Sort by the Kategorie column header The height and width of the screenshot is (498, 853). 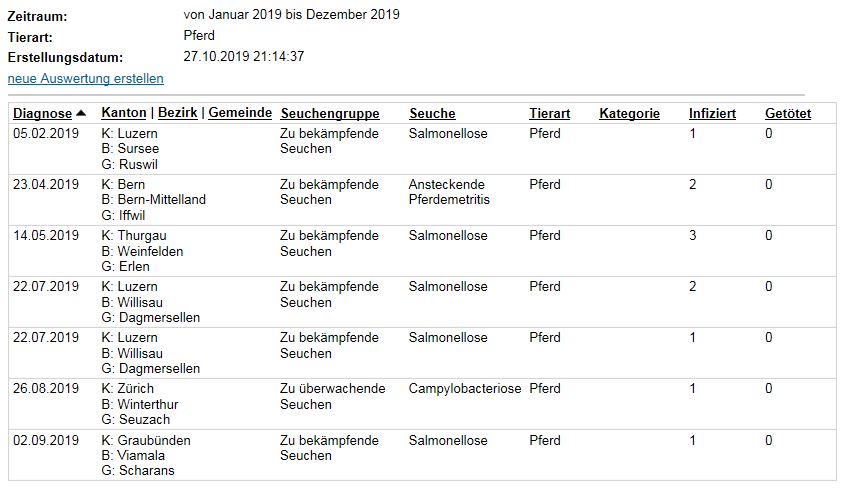pyautogui.click(x=629, y=114)
